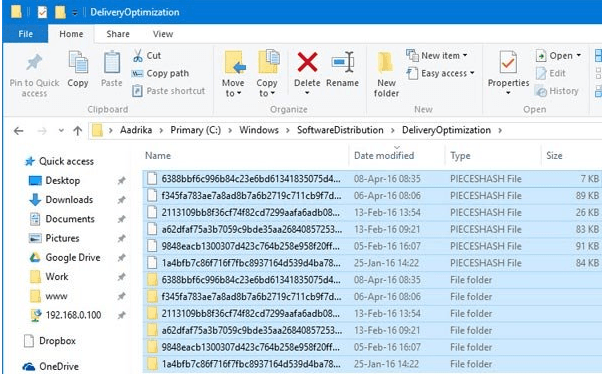
Task: Select the Quick access heading
Action: [60, 161]
